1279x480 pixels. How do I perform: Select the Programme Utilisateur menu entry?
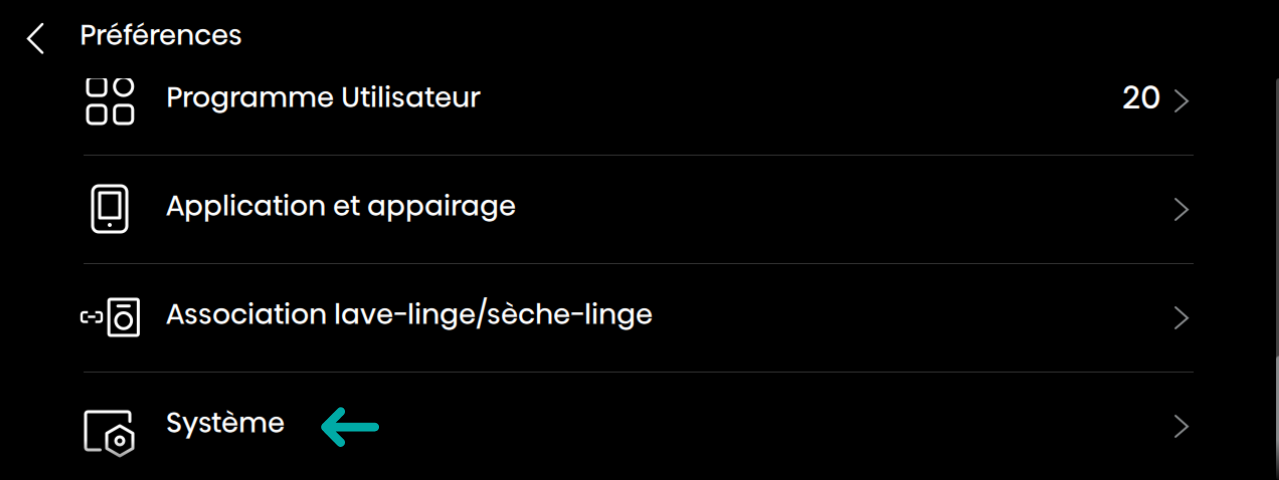323,98
